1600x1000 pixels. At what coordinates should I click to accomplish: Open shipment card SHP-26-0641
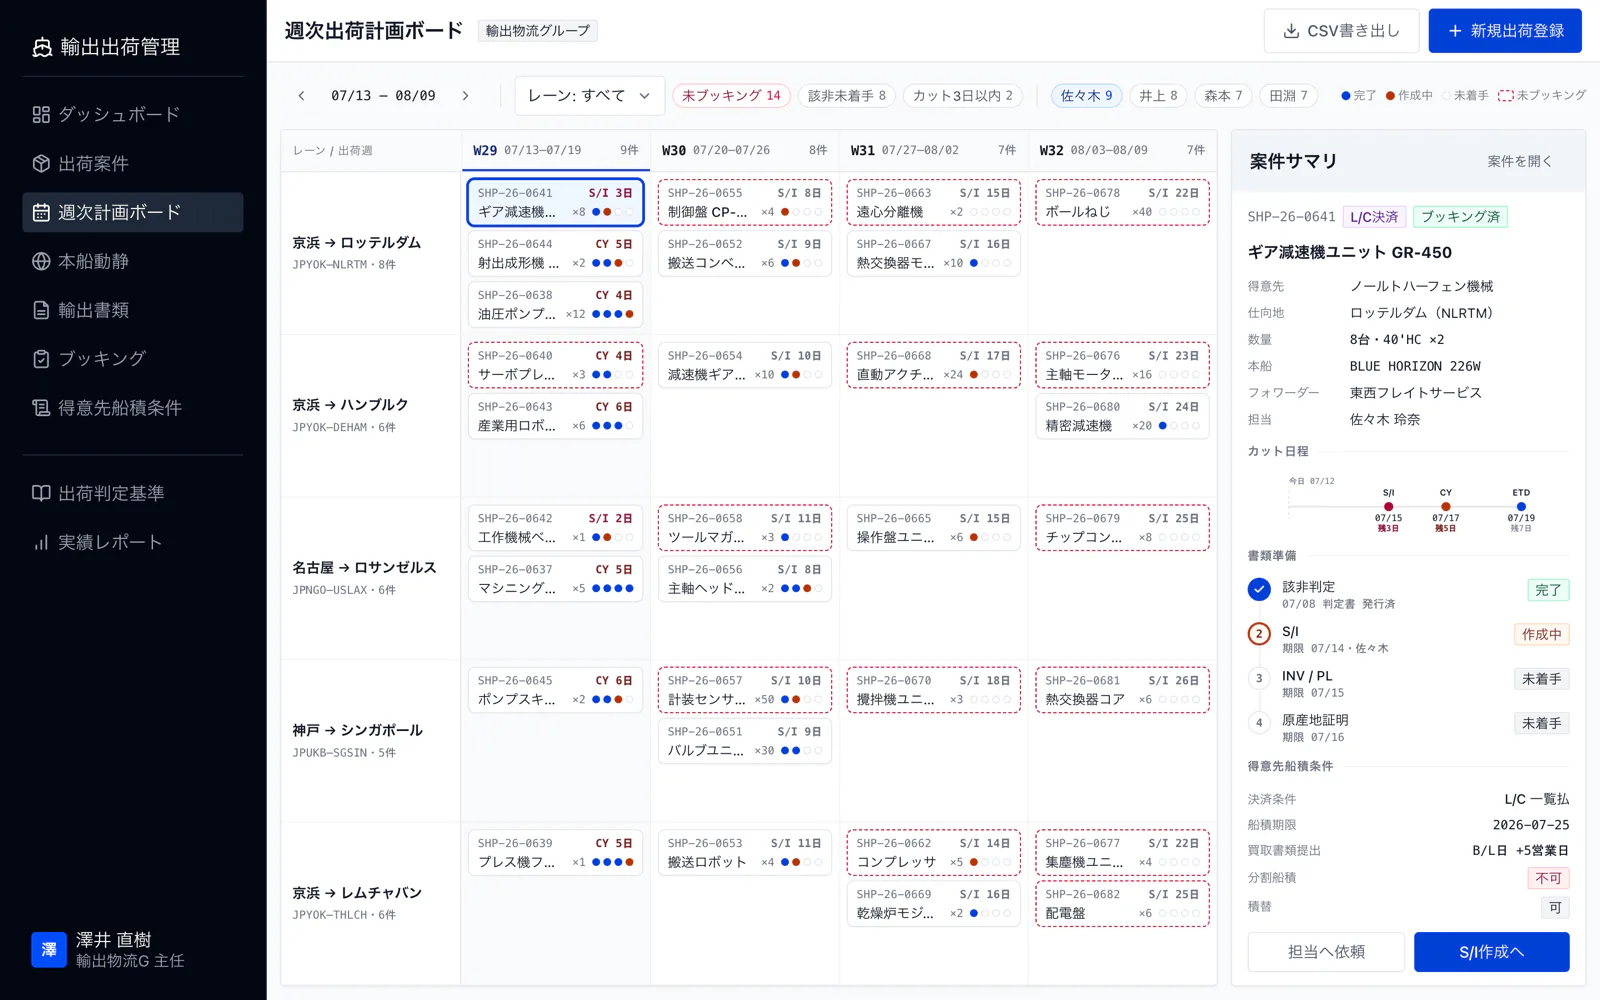[x=555, y=202]
